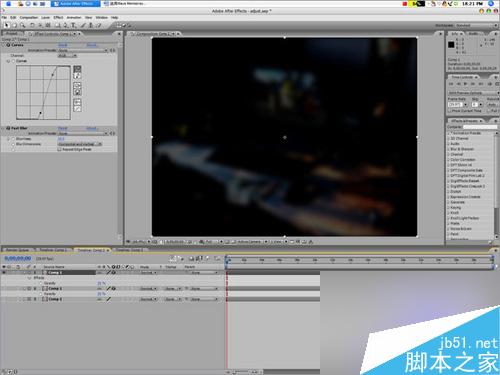Click the Curves pencil draw button
Image resolution: width=500 pixels, height=375 pixels.
77,76
